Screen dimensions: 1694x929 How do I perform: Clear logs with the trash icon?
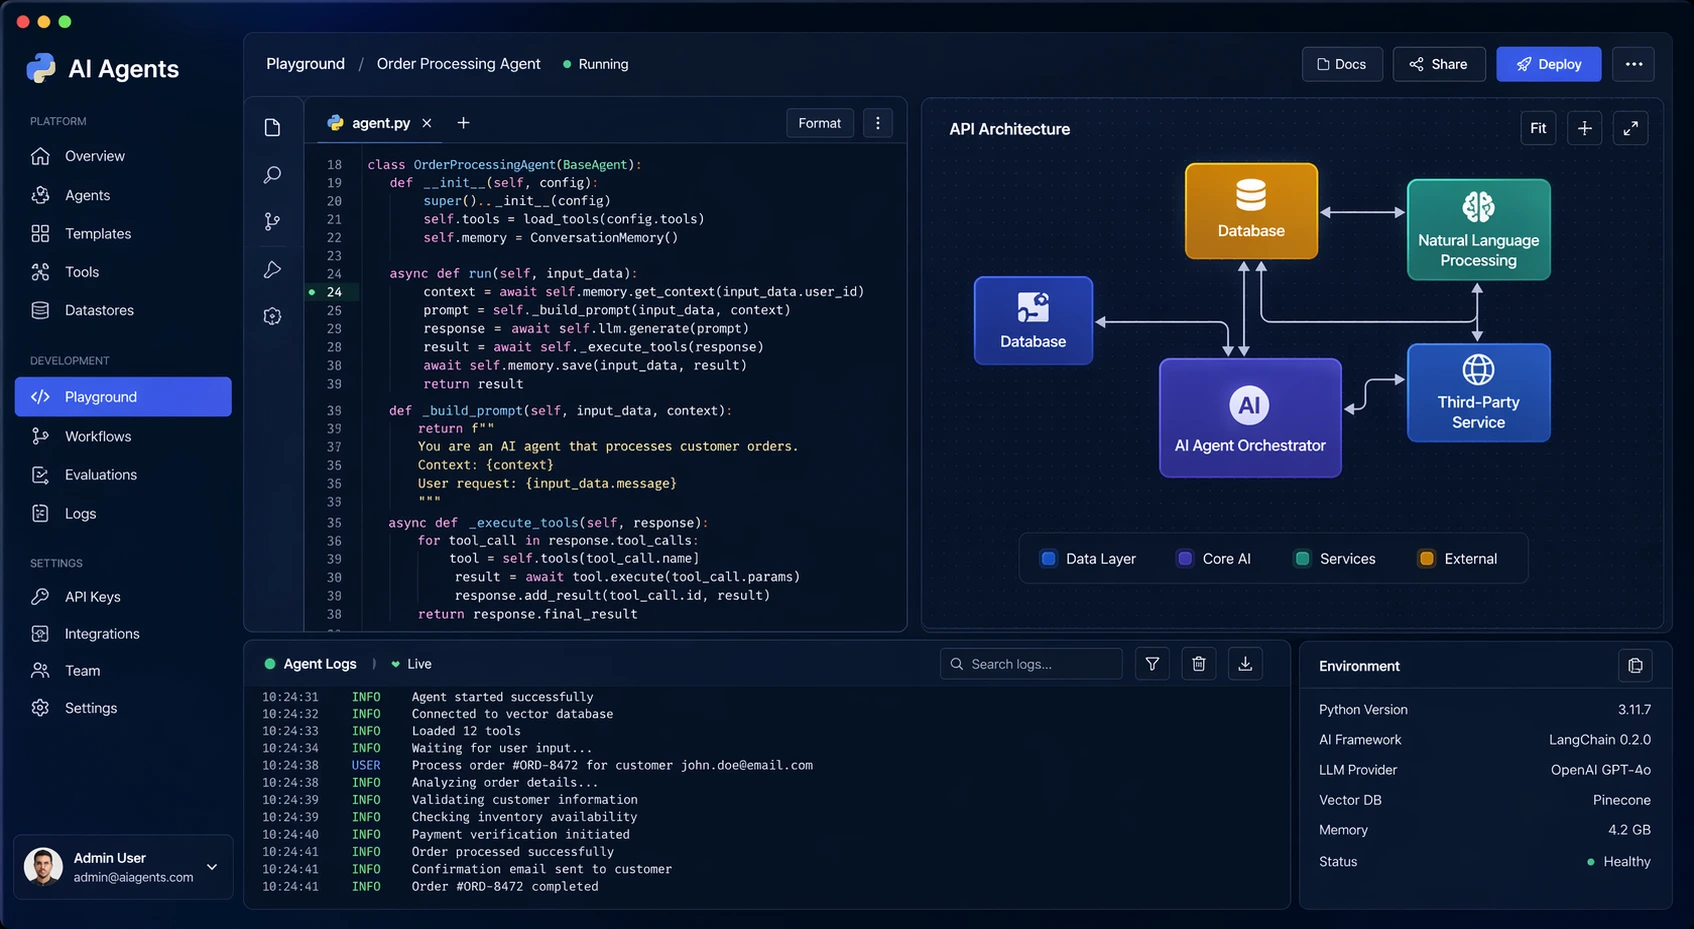pos(1199,664)
